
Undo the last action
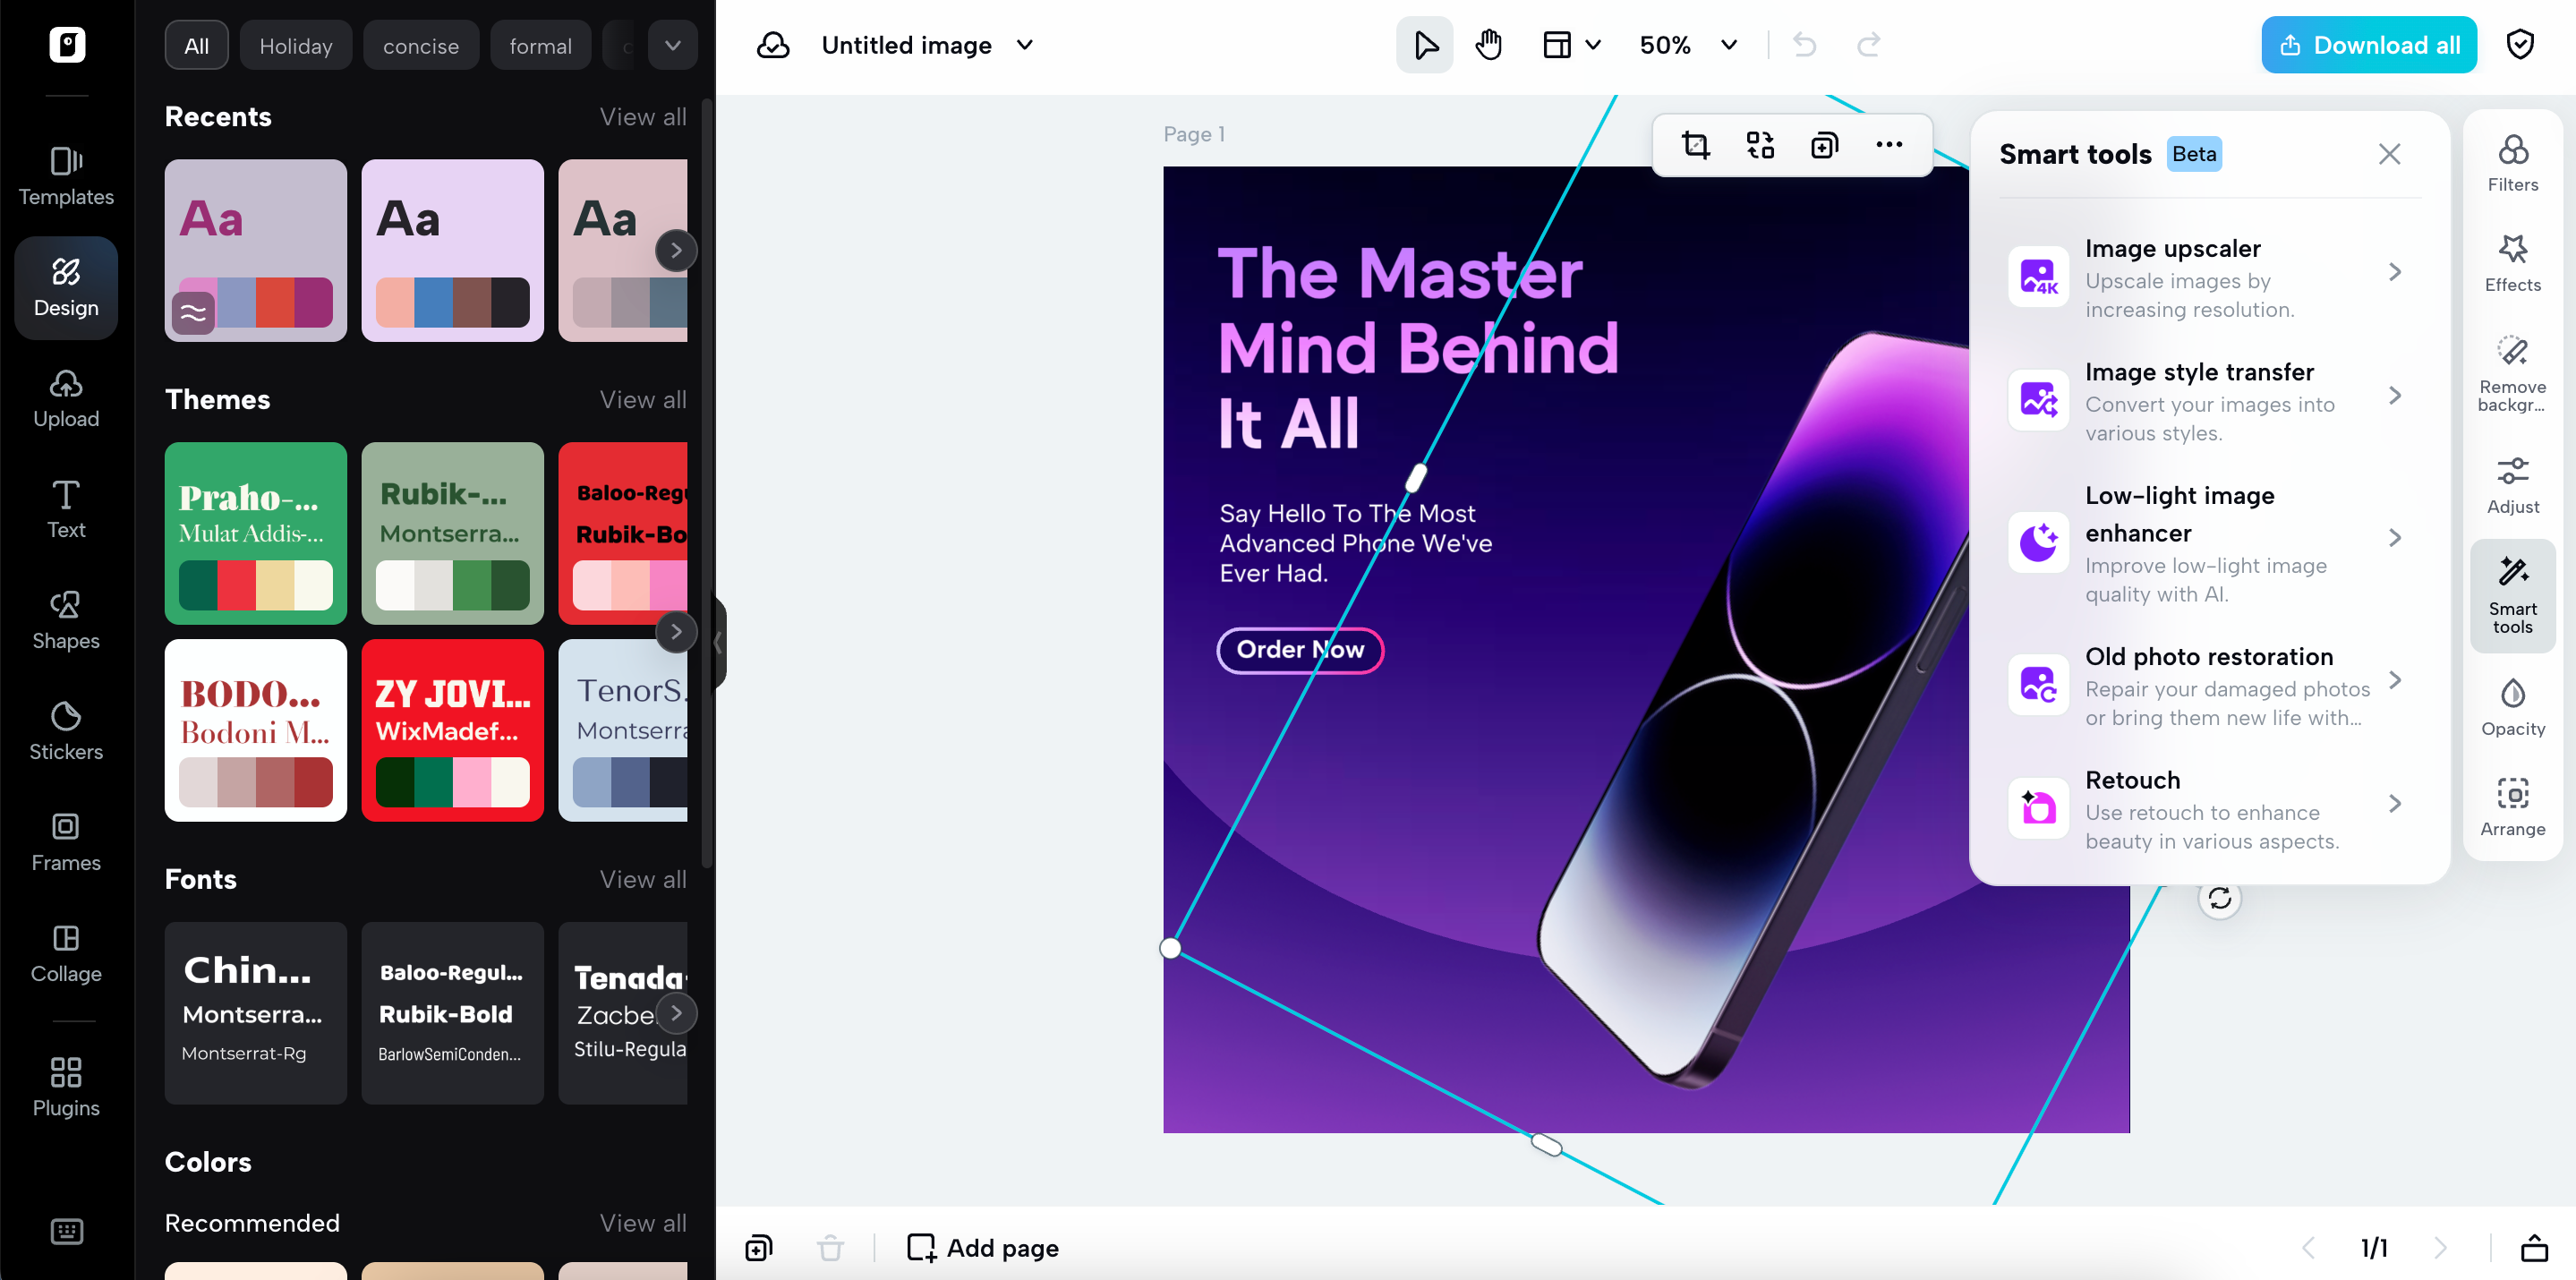pyautogui.click(x=1805, y=45)
